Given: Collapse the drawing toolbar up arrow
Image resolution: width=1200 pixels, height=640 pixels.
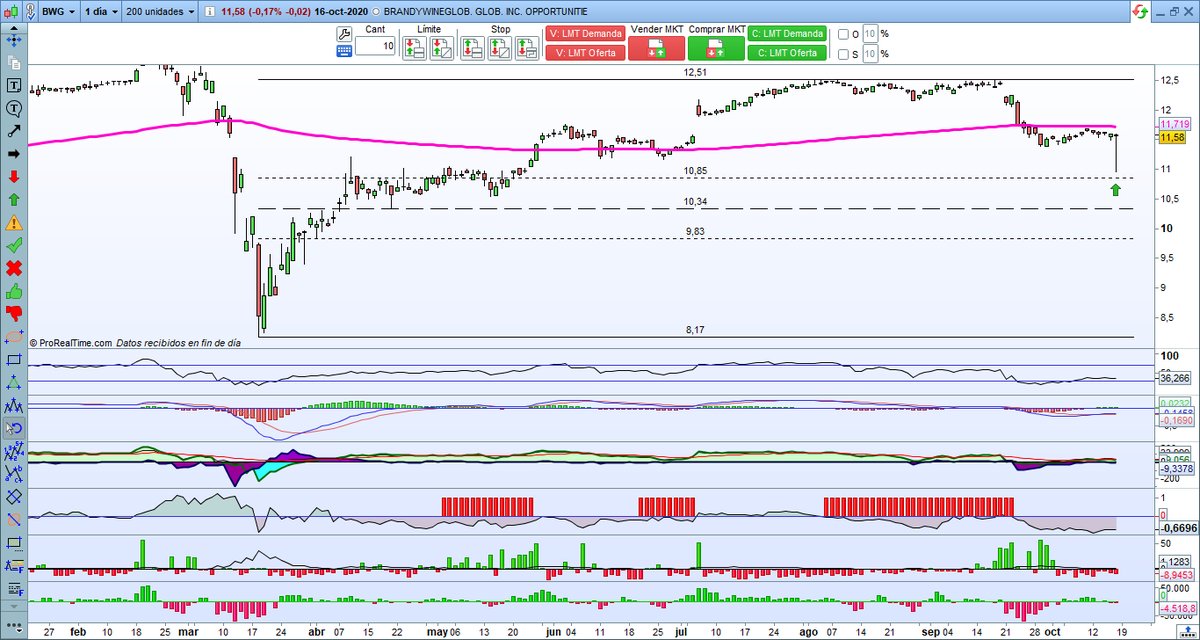Looking at the screenshot, I should 14,30.
